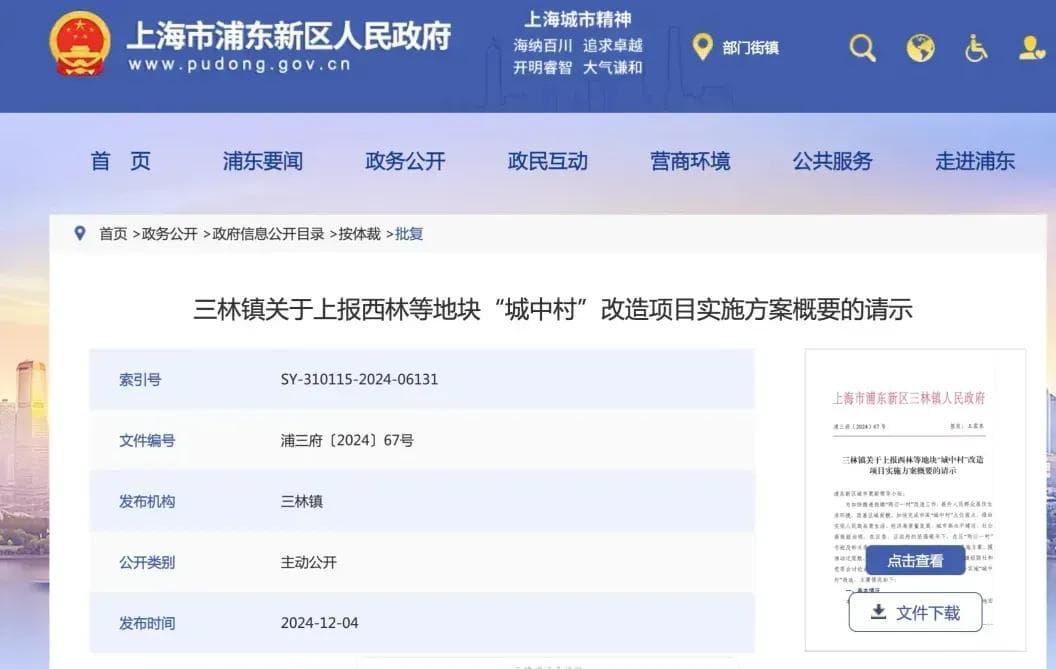Image resolution: width=1056 pixels, height=669 pixels.
Task: Click the download arrow icon on 文件下载
Action: pos(878,612)
